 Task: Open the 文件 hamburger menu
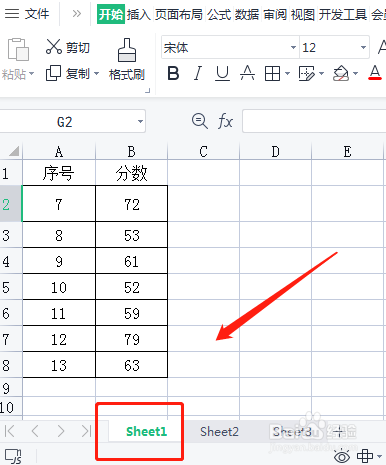(x=27, y=14)
